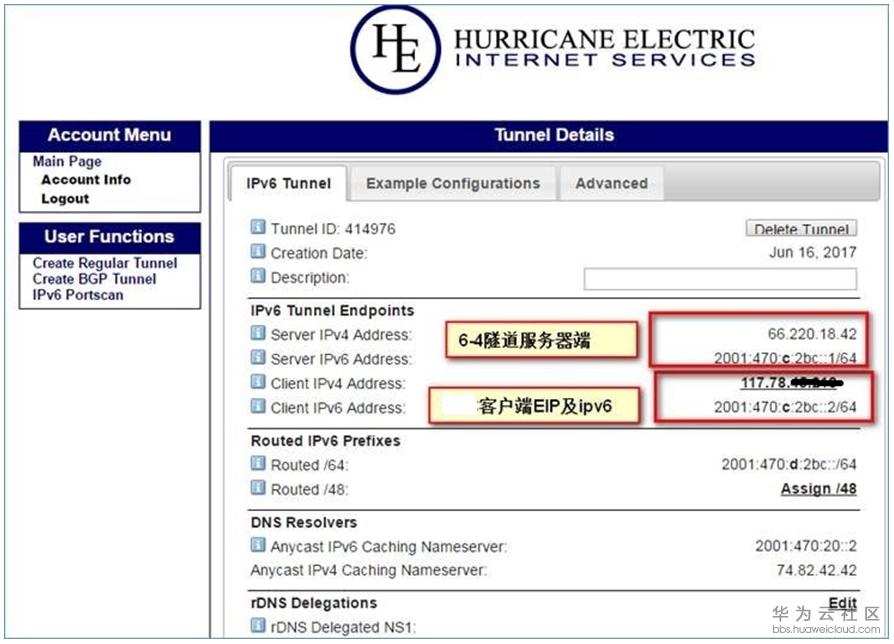Image resolution: width=894 pixels, height=644 pixels.
Task: Open Create Regular Tunnel link
Action: click(x=105, y=263)
